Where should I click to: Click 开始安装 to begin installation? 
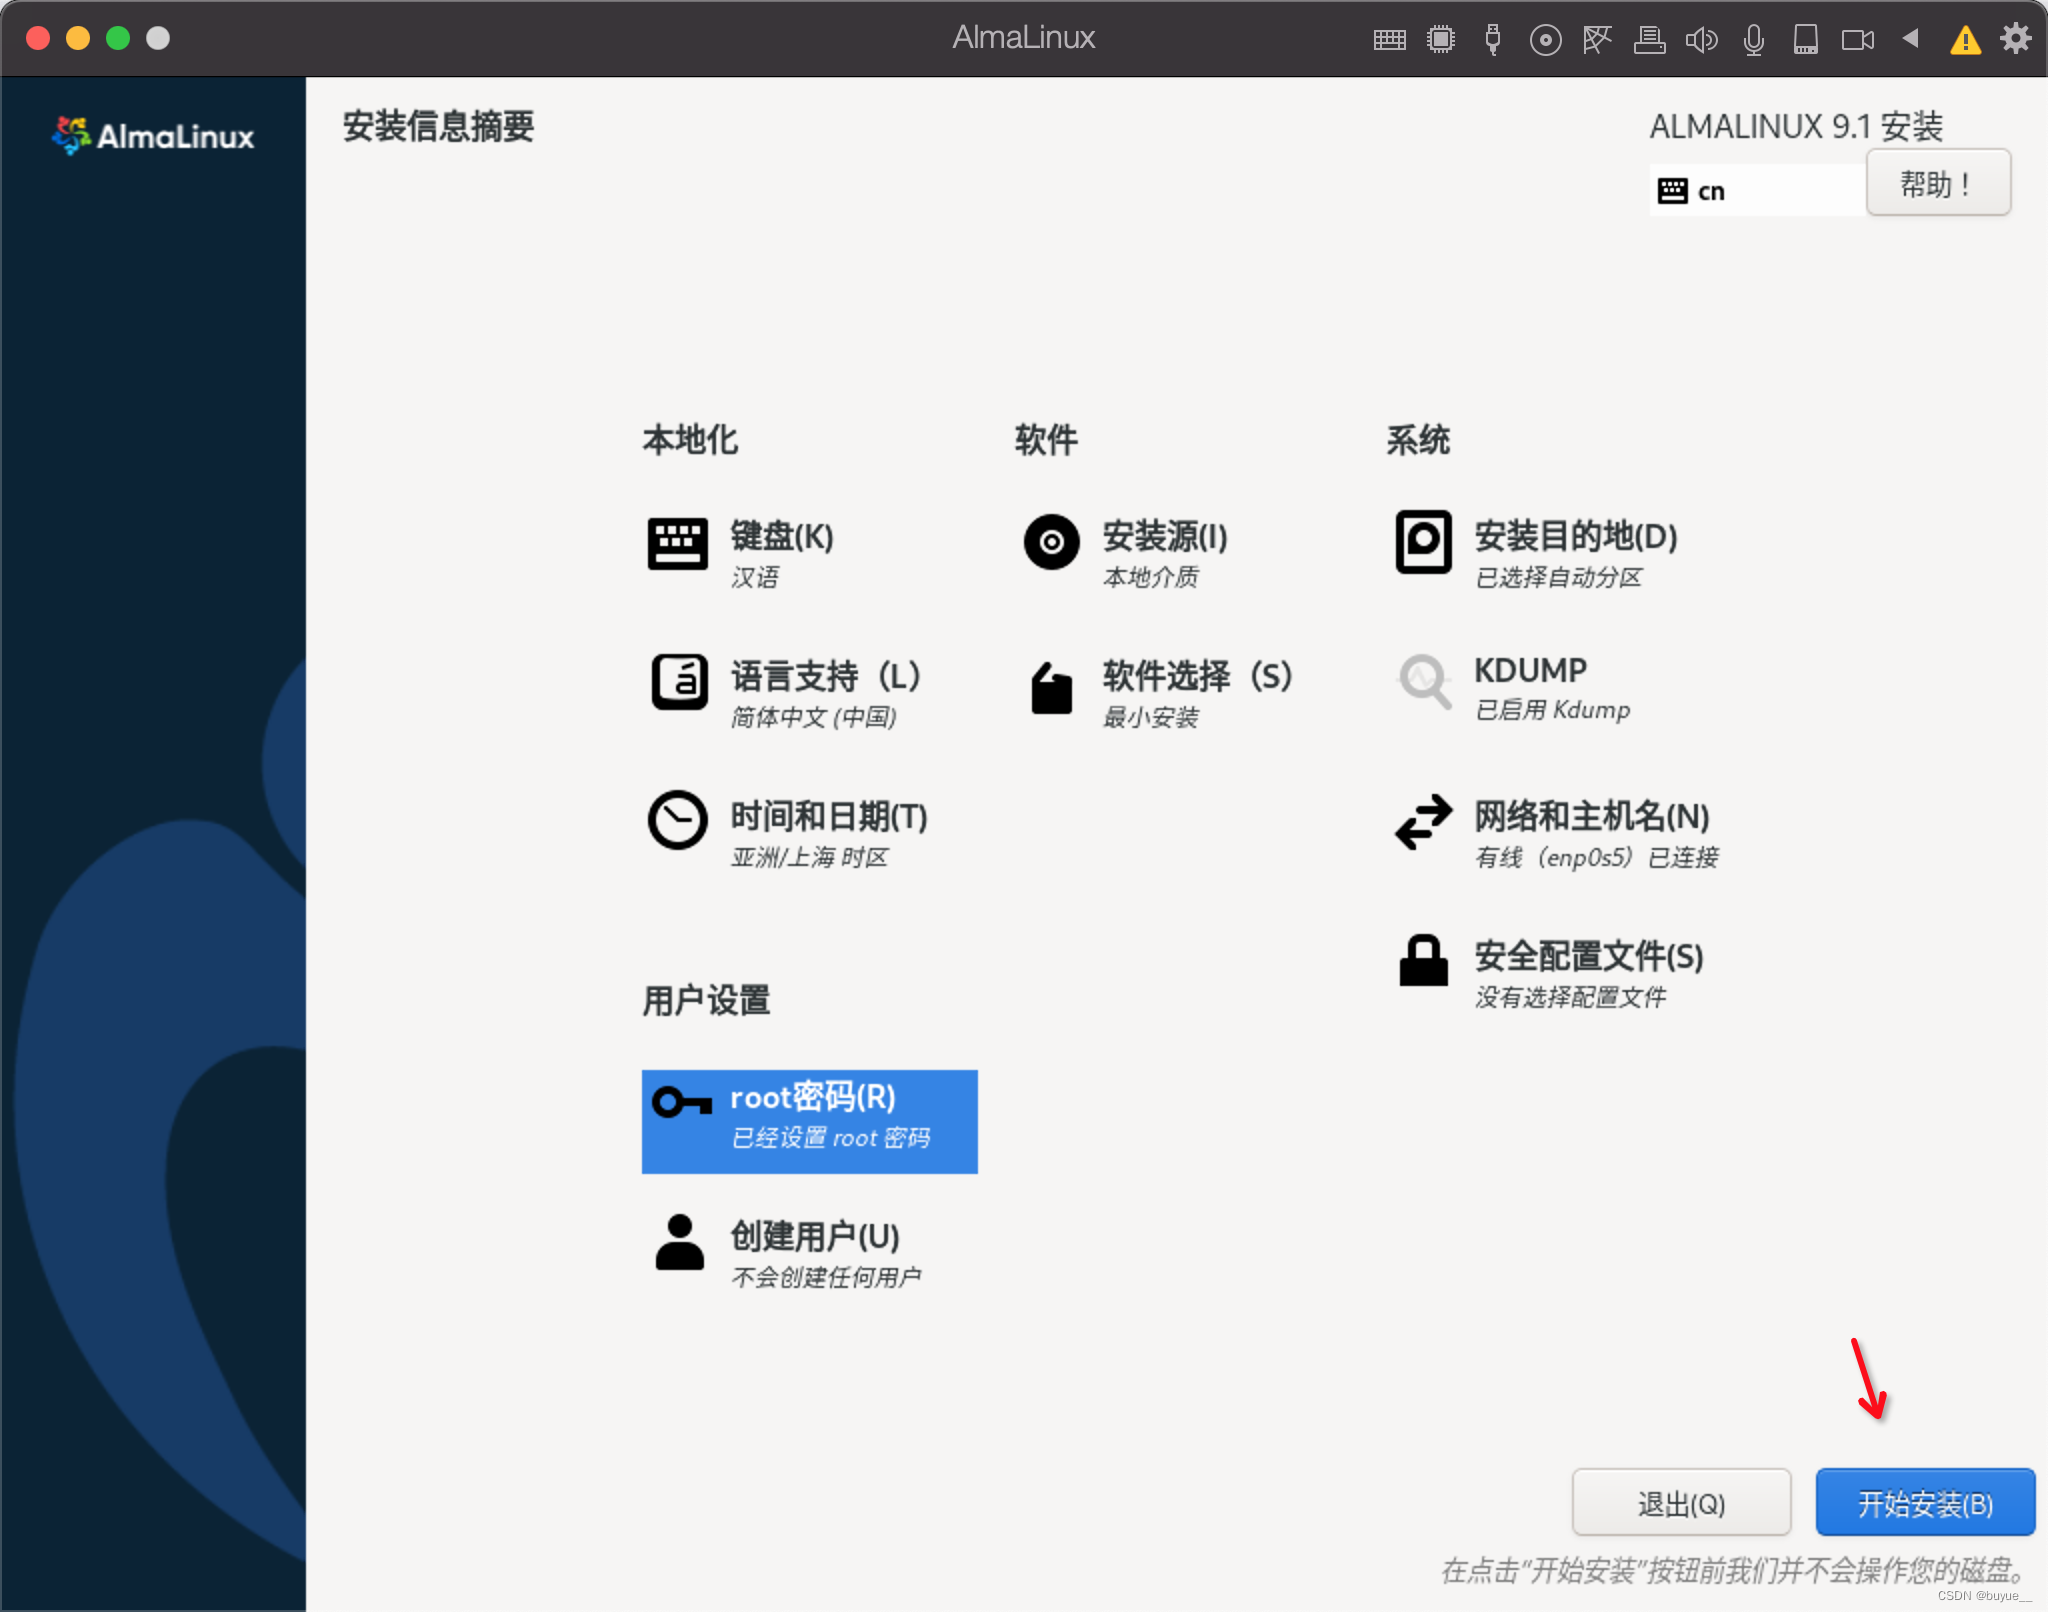coord(1923,1501)
